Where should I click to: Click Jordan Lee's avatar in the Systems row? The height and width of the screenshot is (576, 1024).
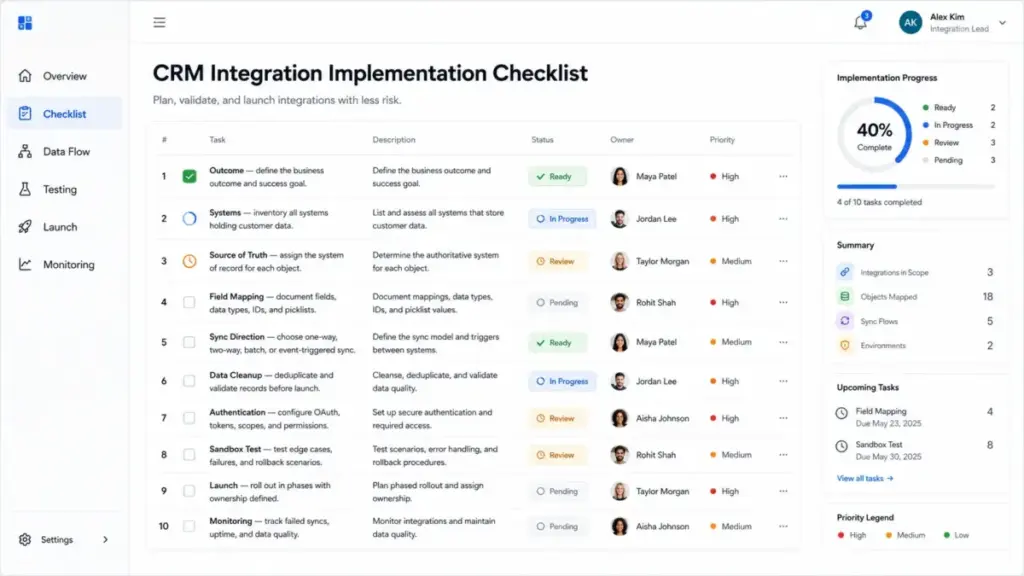pyautogui.click(x=619, y=219)
